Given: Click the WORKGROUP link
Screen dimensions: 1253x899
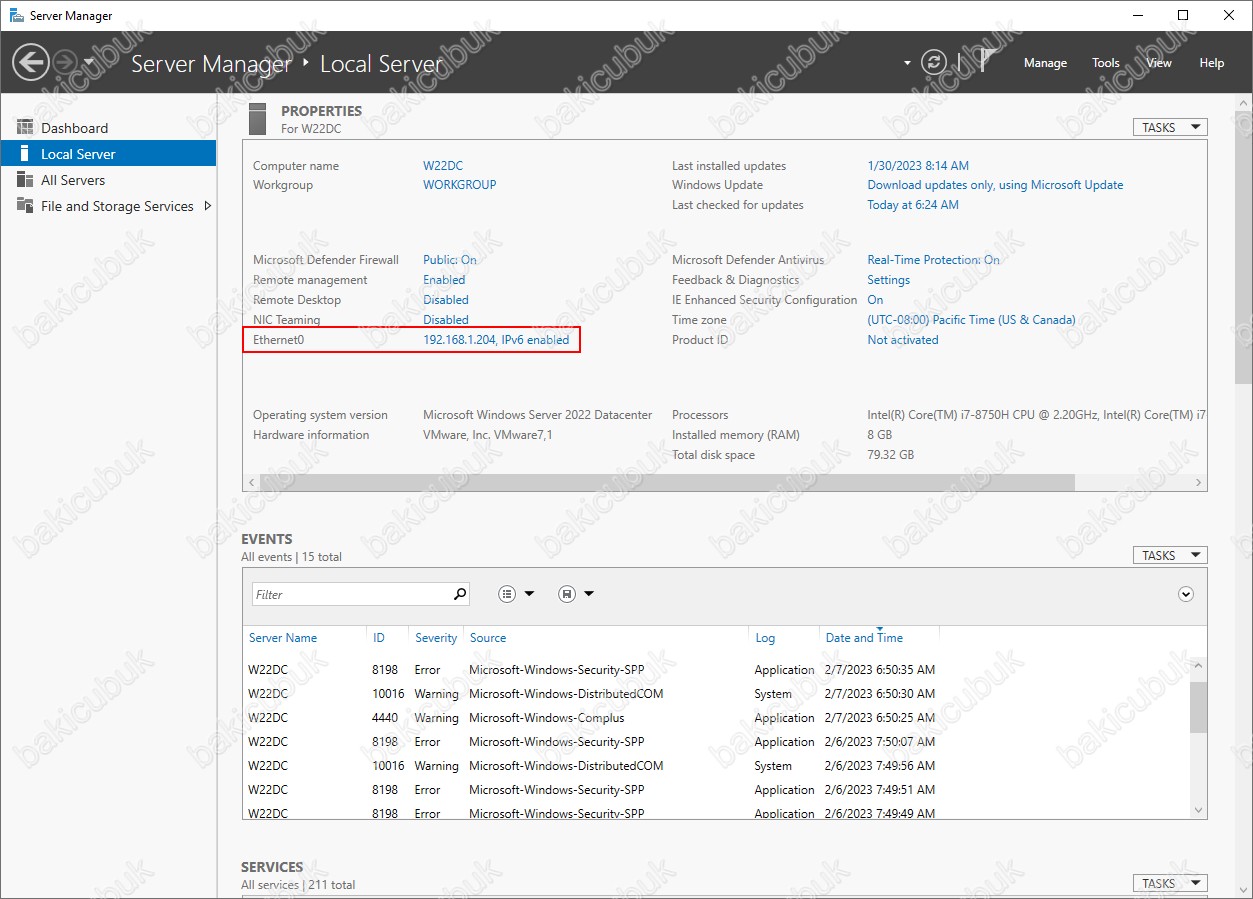Looking at the screenshot, I should (460, 185).
